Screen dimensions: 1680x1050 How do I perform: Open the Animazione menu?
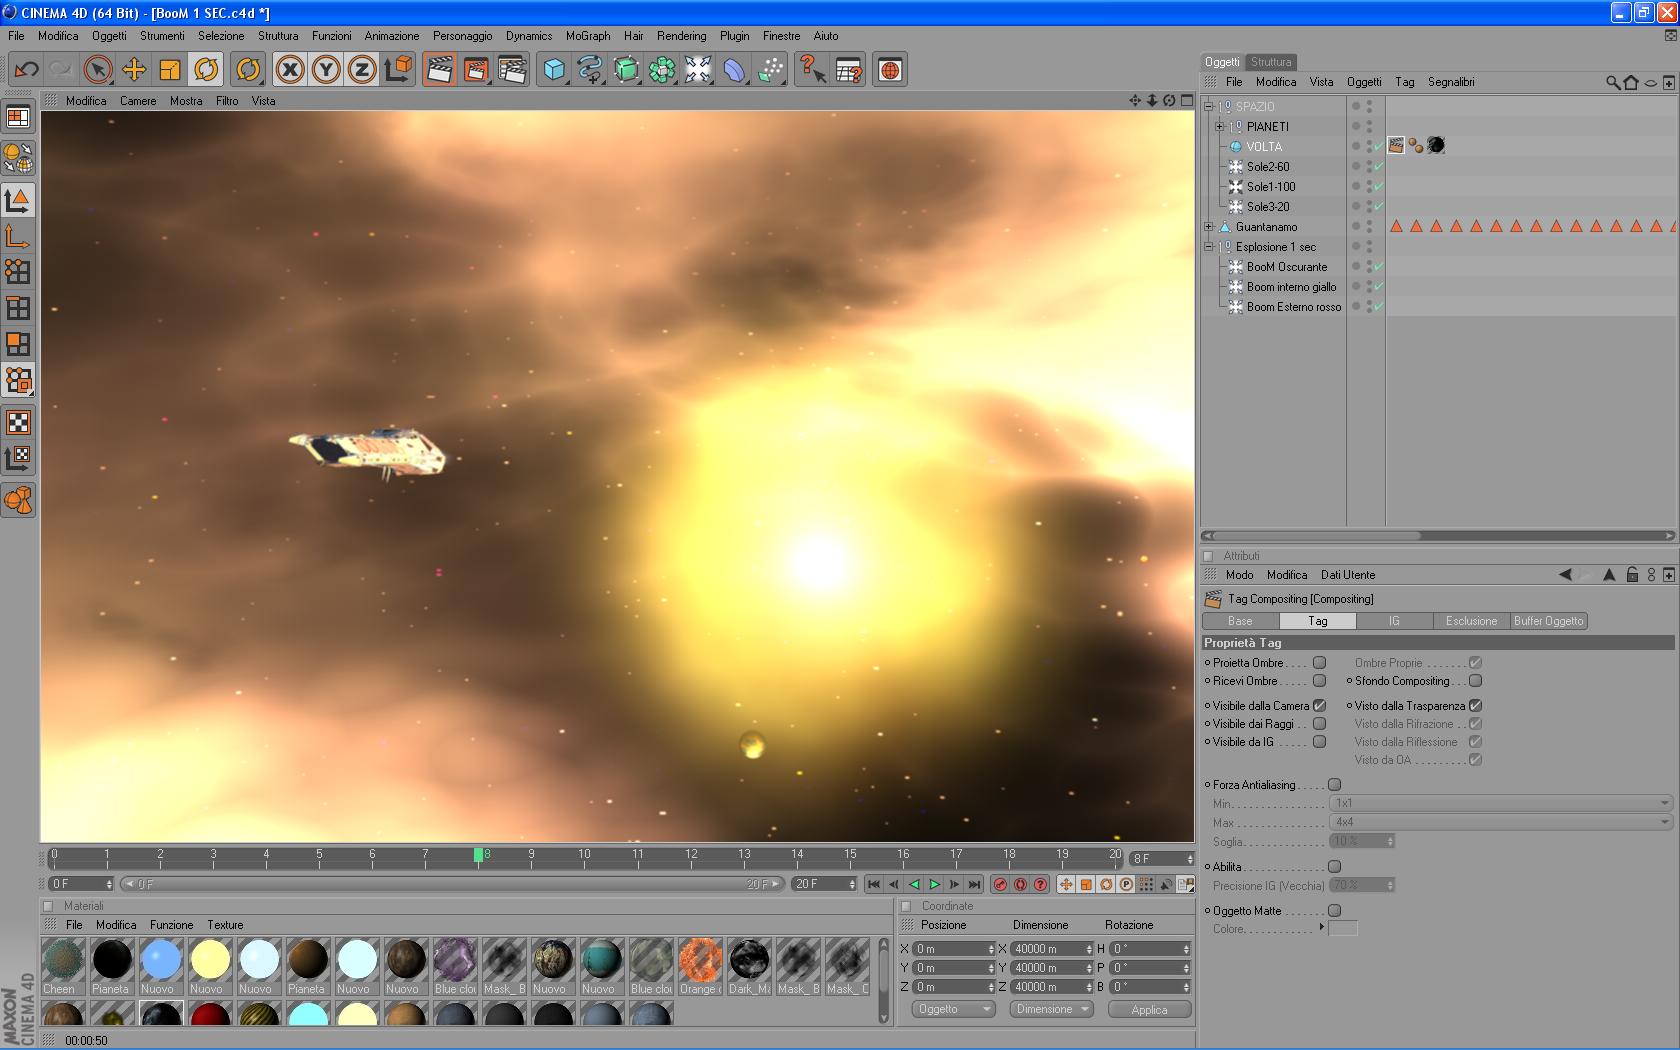coord(391,35)
